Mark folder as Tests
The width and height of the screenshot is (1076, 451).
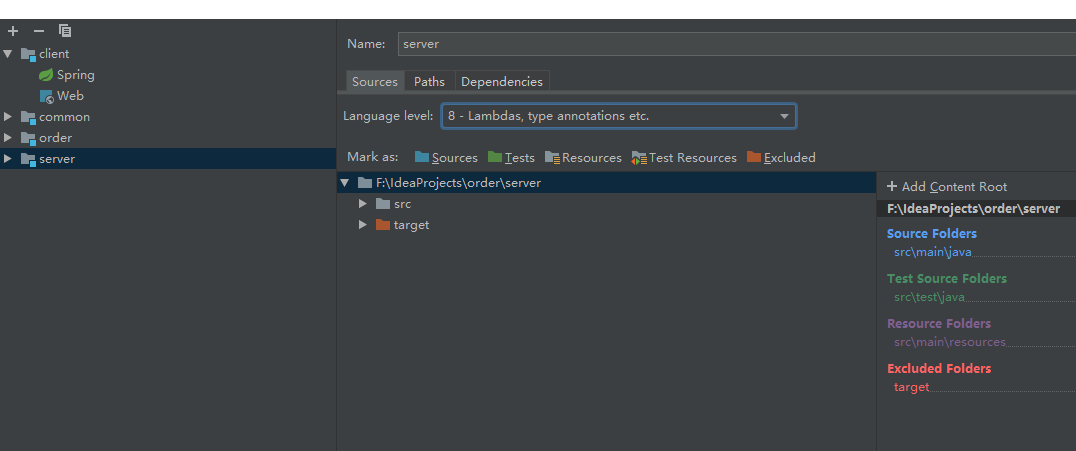(511, 158)
